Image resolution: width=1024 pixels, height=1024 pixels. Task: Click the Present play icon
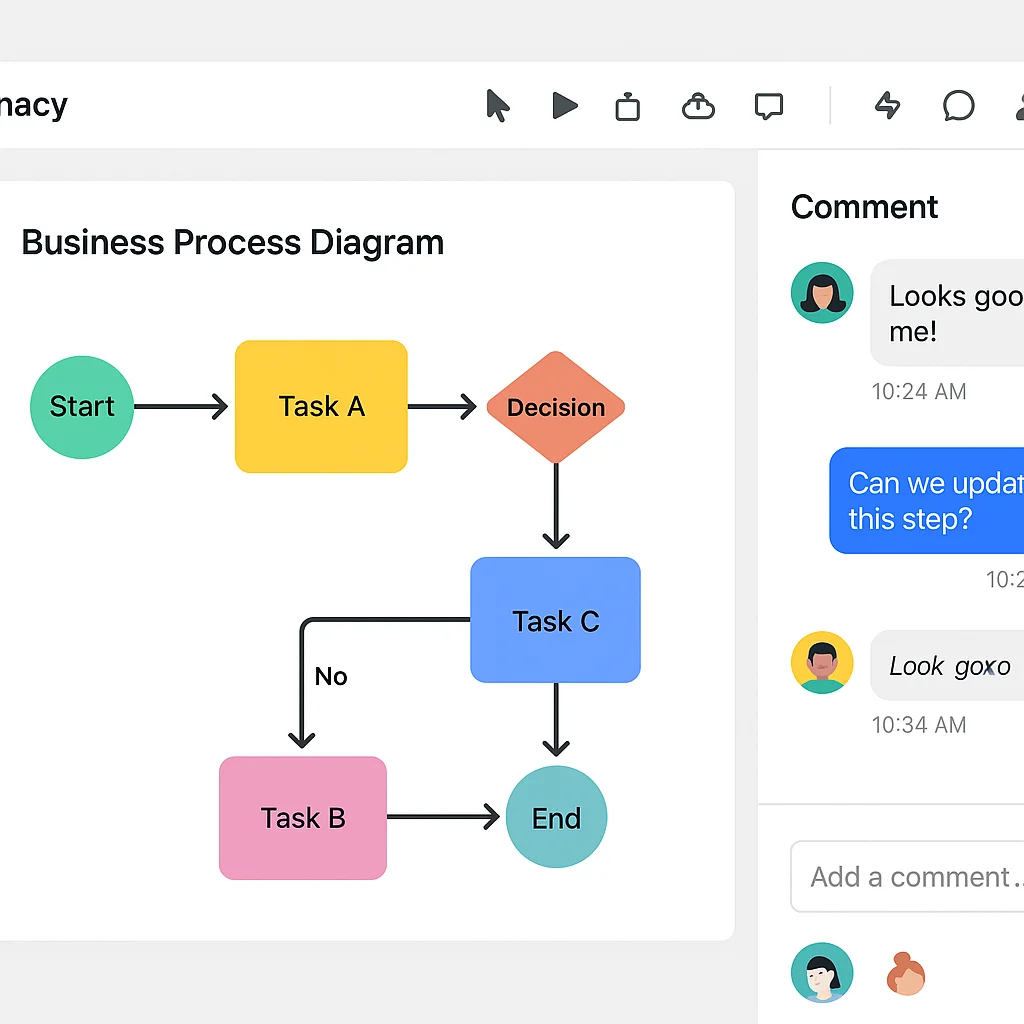564,106
